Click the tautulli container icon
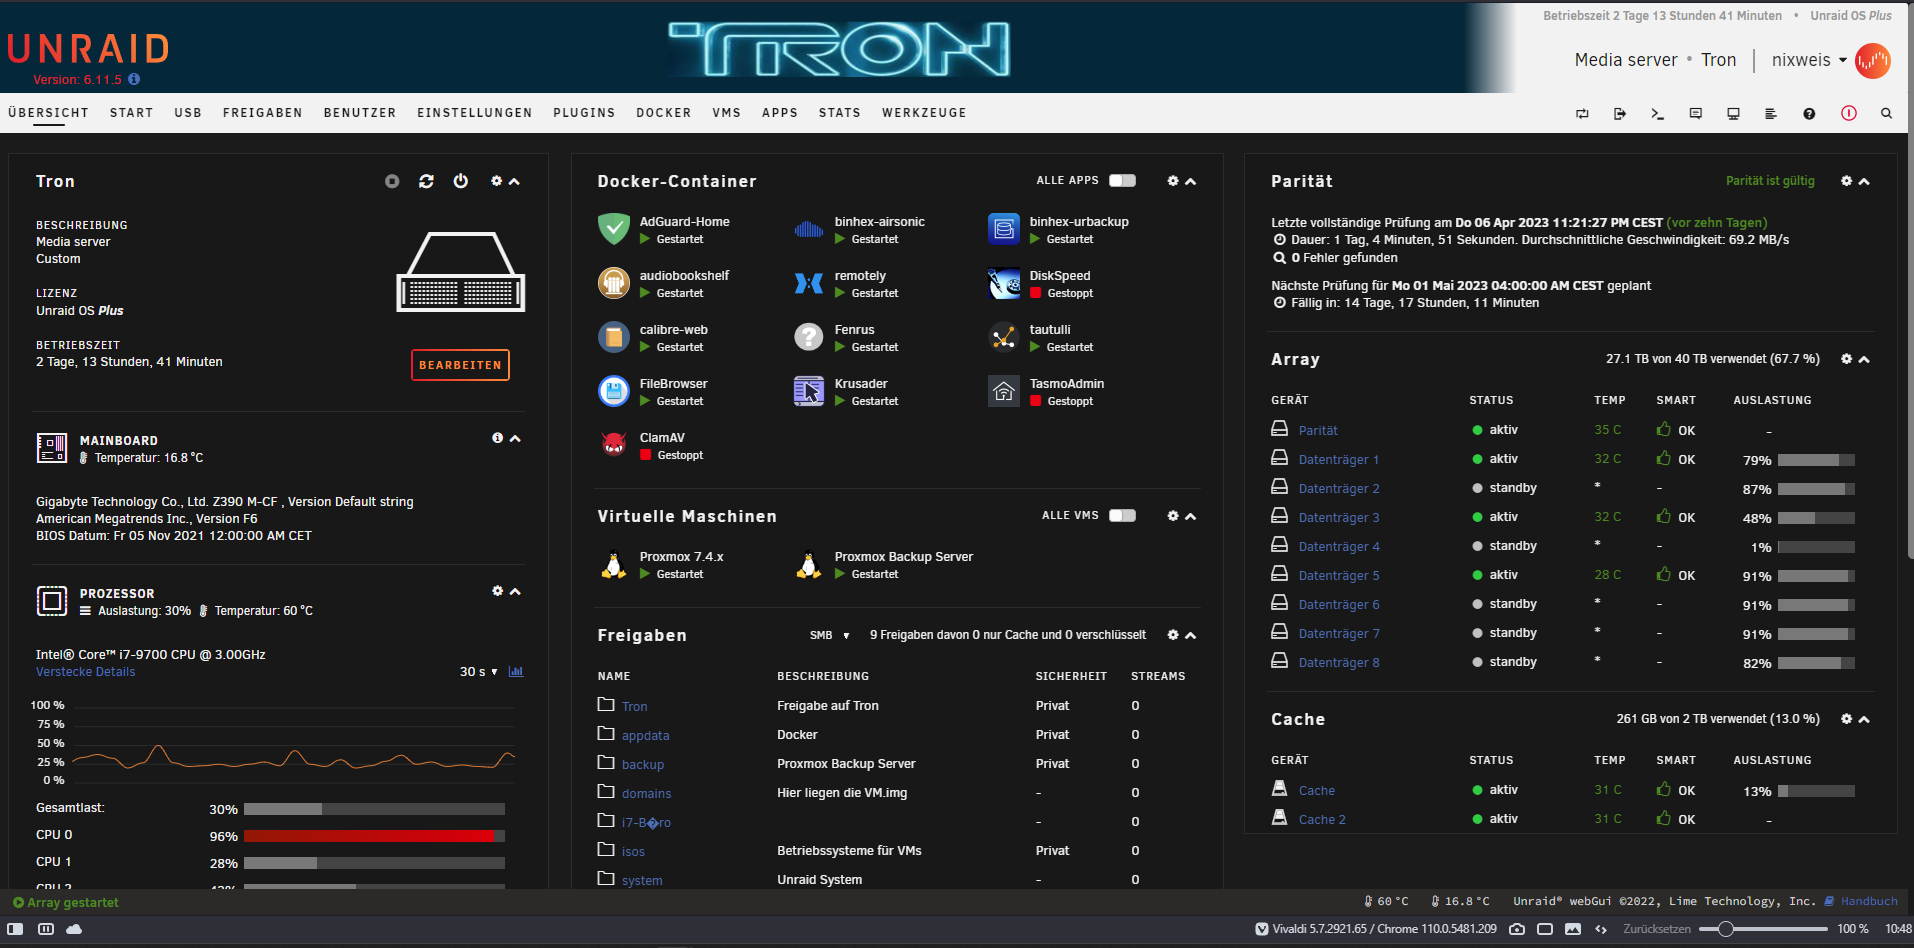Viewport: 1914px width, 948px height. pos(1003,337)
